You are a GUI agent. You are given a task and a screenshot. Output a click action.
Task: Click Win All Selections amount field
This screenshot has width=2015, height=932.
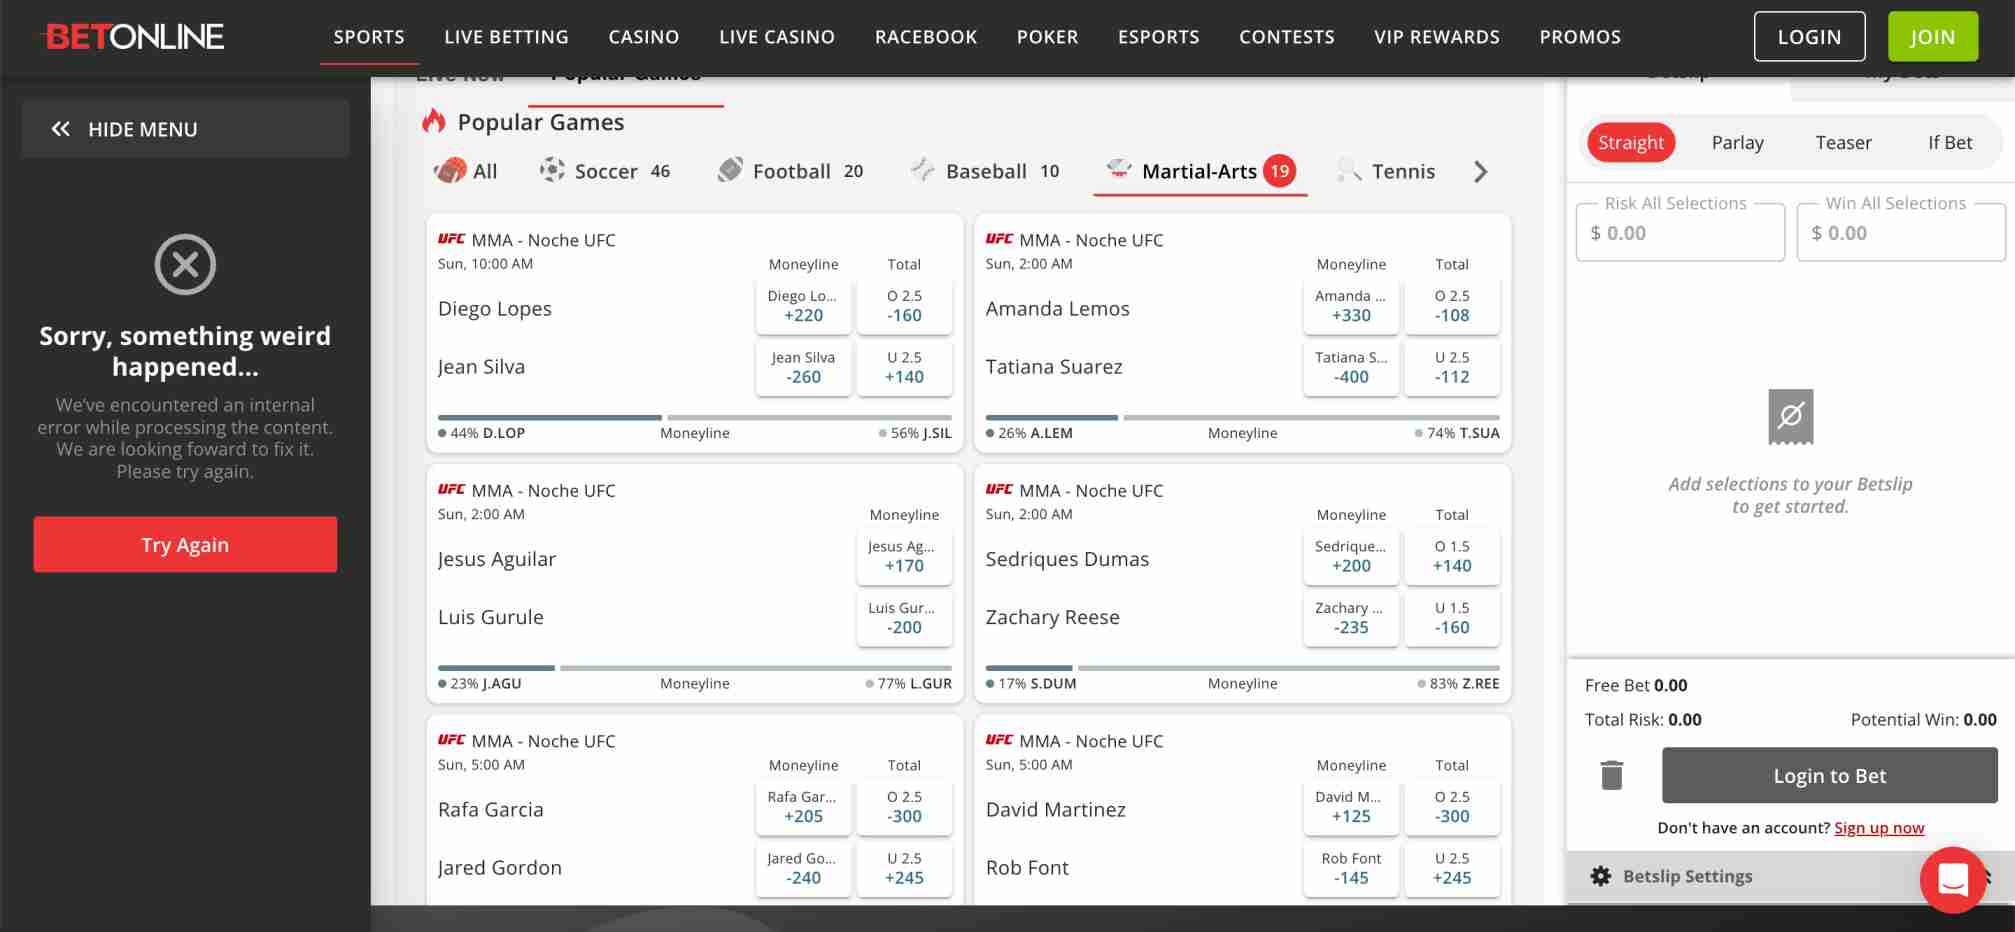1900,233
